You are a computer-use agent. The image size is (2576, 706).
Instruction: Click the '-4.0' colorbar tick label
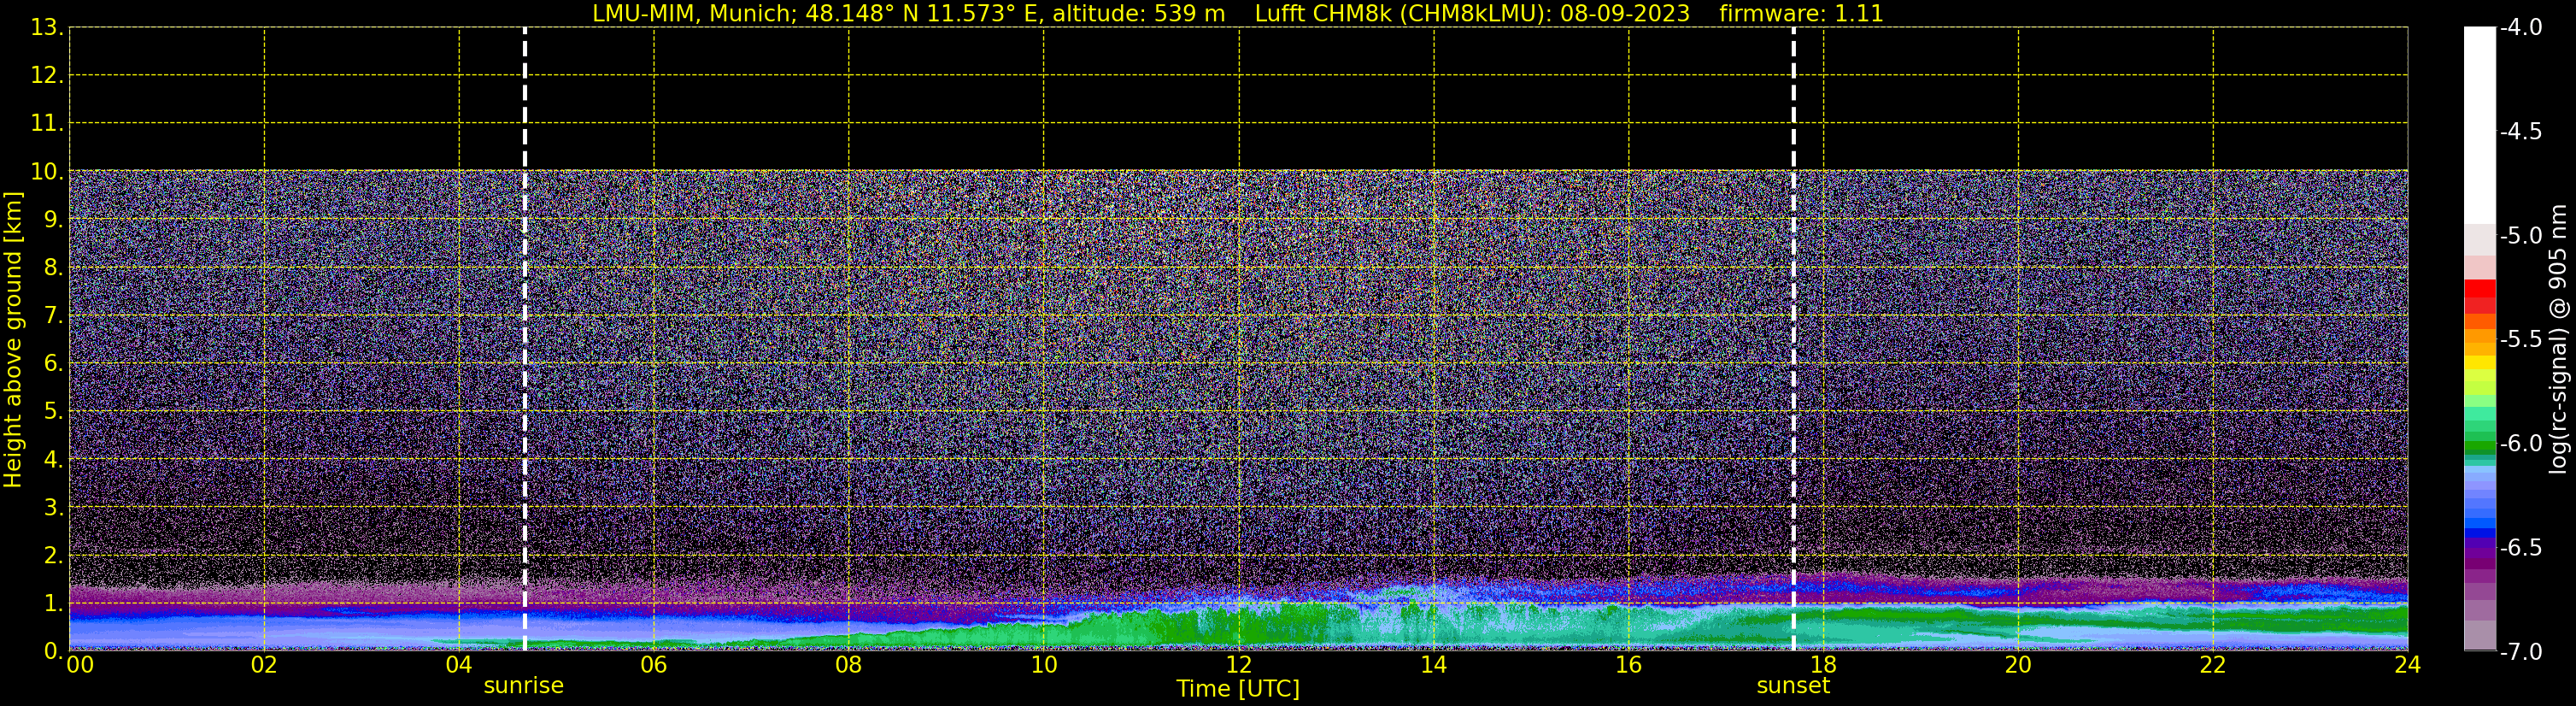tap(2520, 28)
